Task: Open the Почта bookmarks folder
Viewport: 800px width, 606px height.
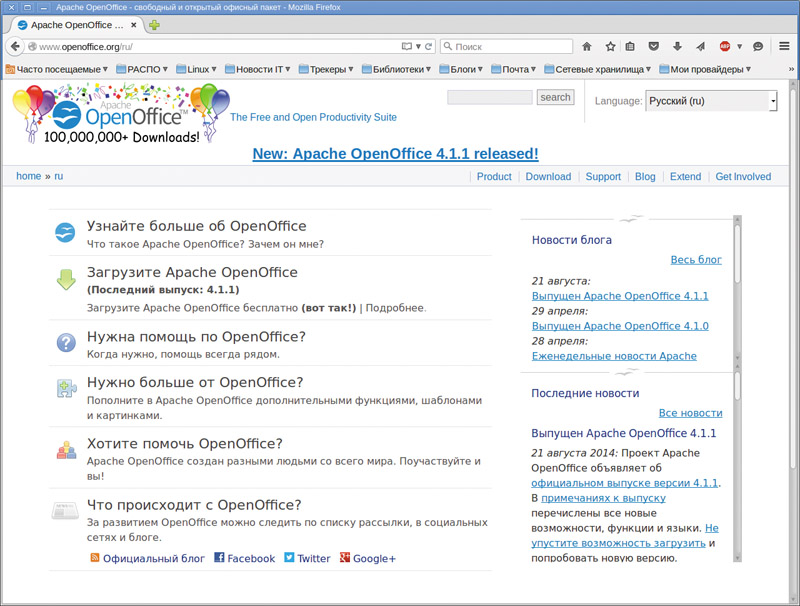Action: point(514,69)
